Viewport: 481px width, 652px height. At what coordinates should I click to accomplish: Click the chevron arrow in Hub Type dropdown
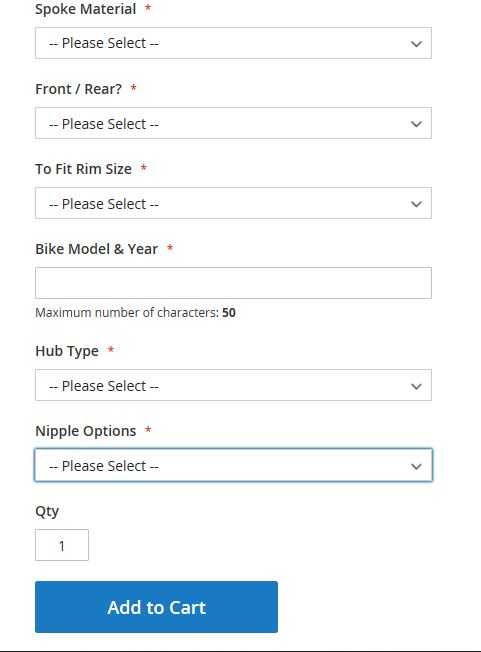pos(416,386)
